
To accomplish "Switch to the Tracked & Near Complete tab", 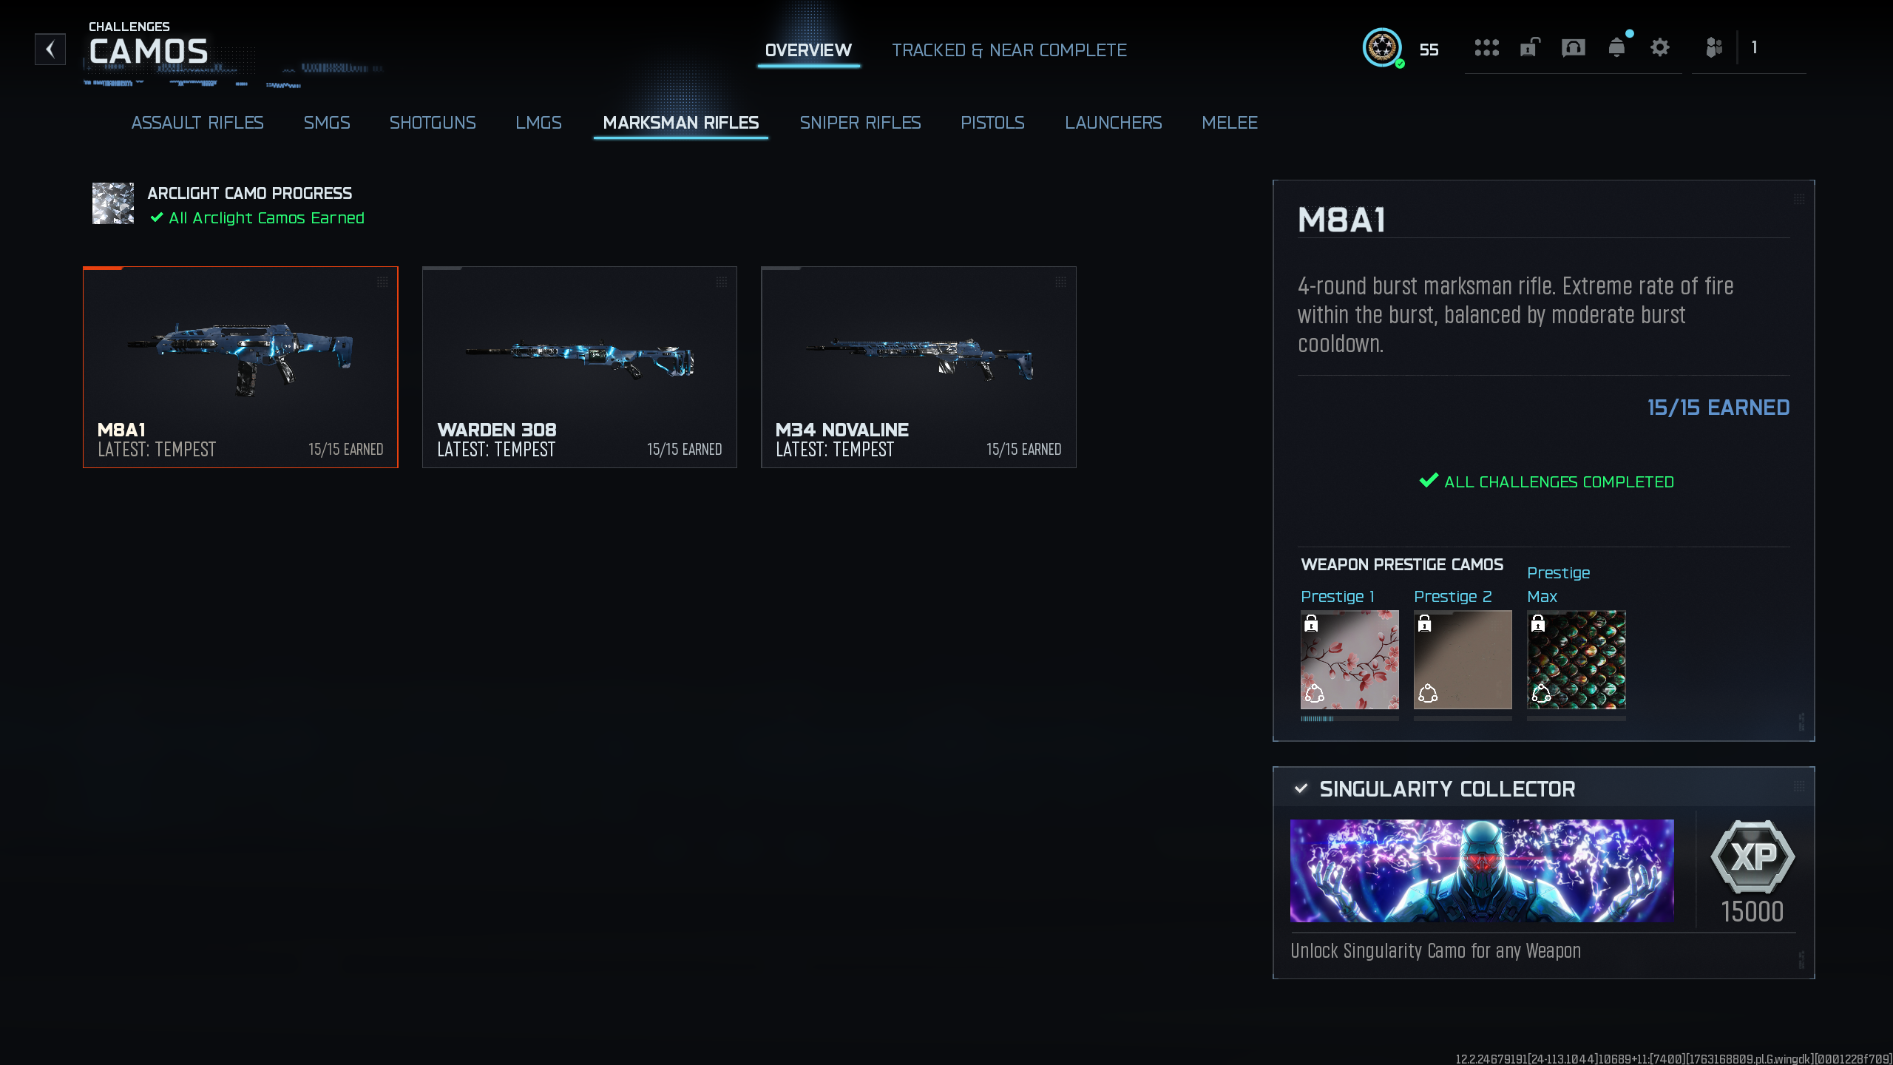I will point(1009,50).
